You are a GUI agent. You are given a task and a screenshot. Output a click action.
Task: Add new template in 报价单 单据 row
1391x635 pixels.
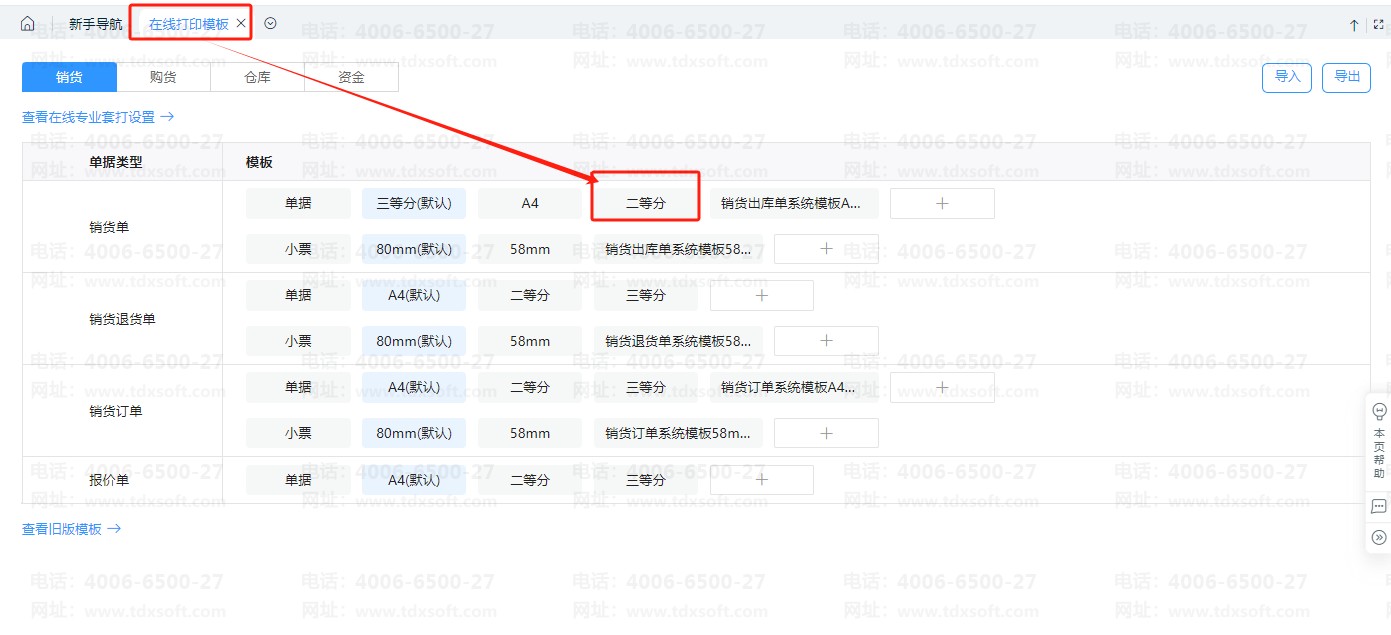[x=762, y=480]
